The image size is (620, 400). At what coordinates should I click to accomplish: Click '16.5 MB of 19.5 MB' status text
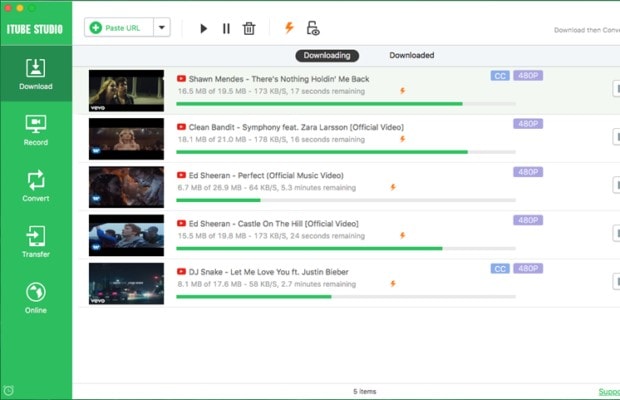pyautogui.click(x=212, y=91)
